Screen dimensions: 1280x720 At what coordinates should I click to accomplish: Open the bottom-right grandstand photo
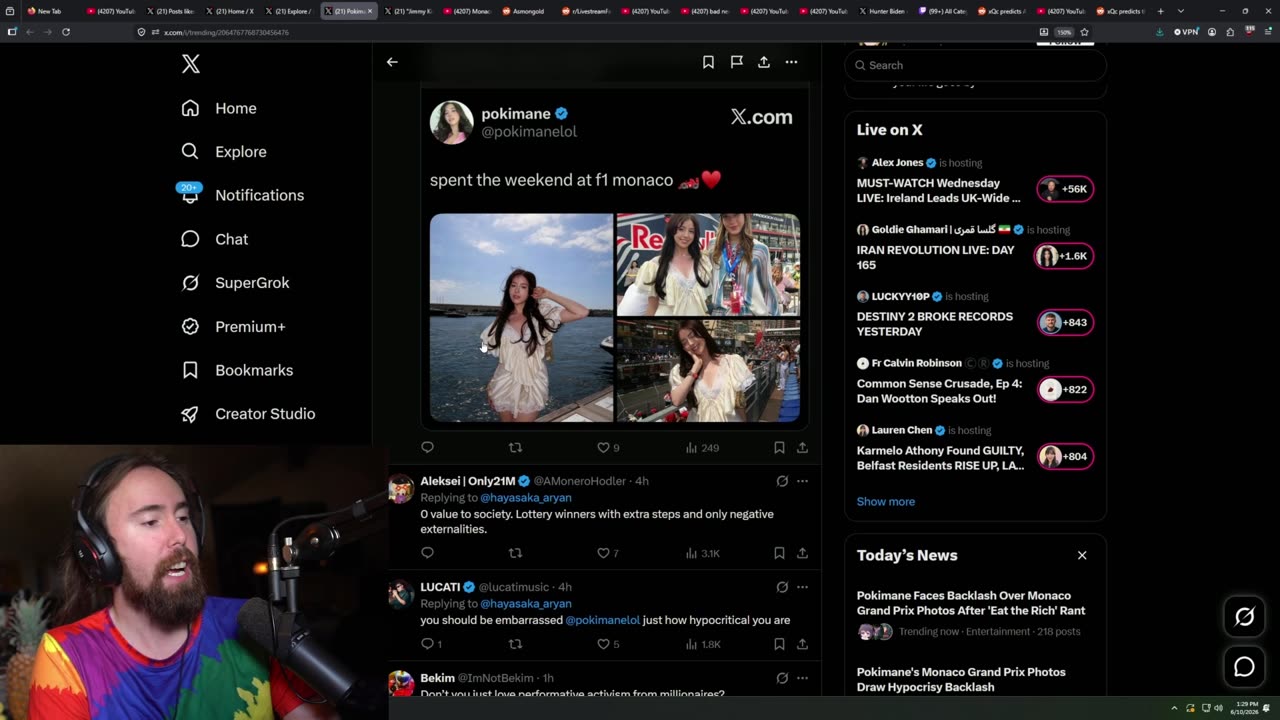coord(708,371)
